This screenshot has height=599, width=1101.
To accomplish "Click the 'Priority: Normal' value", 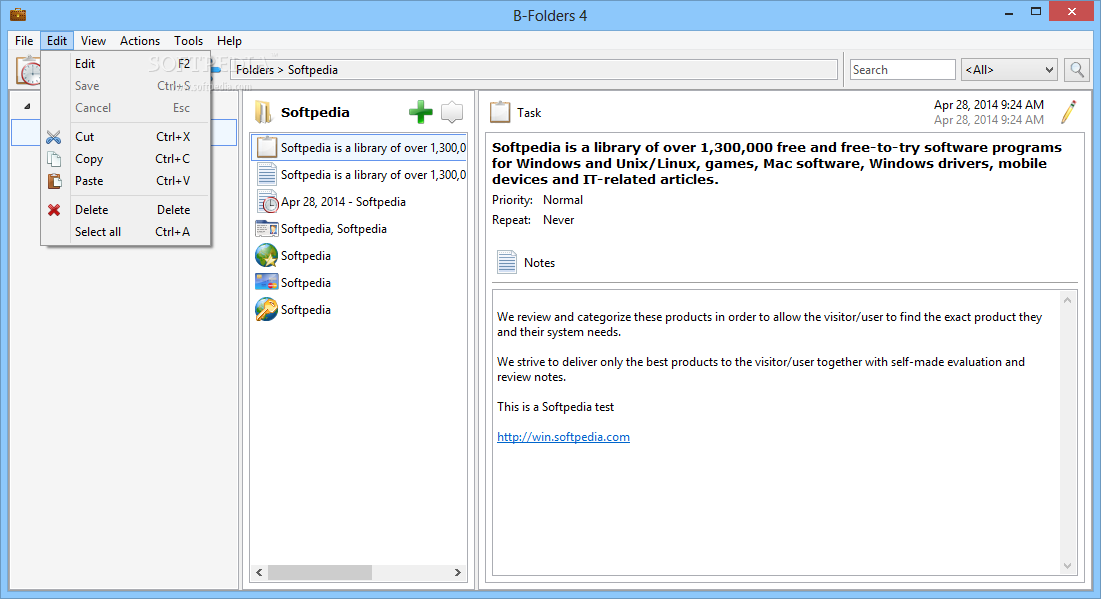I will click(562, 200).
